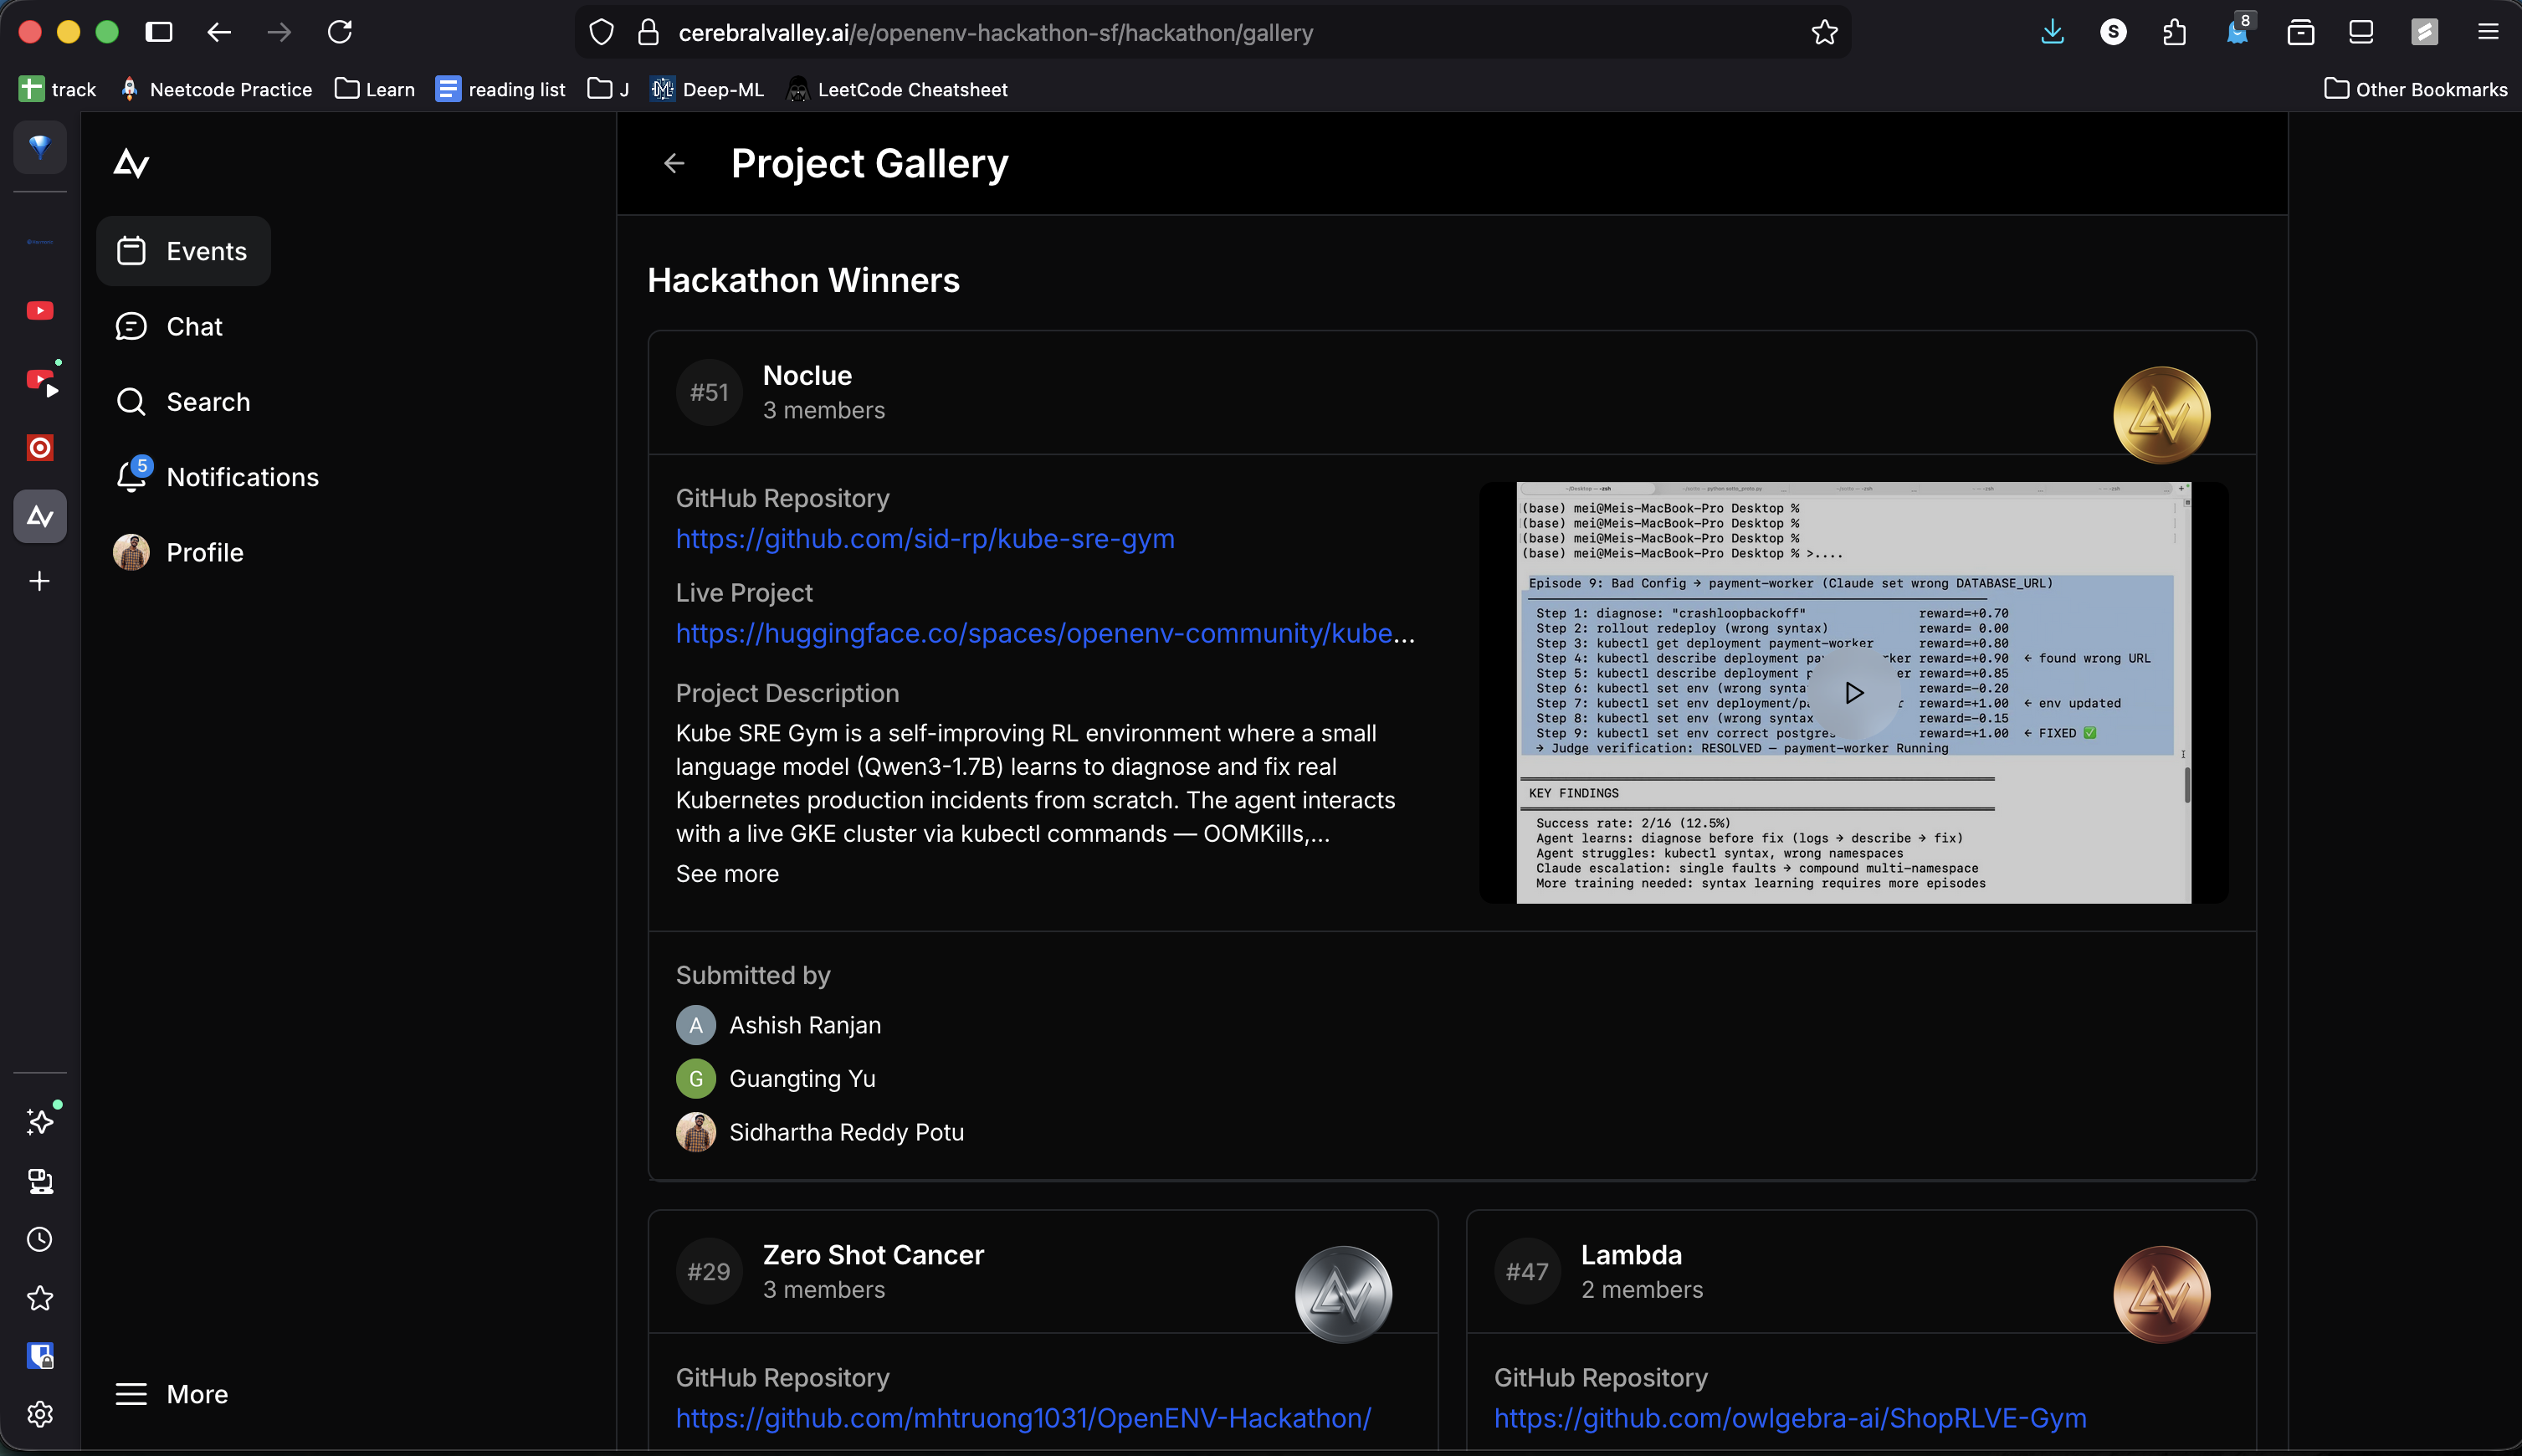Image resolution: width=2522 pixels, height=1456 pixels.
Task: Open the huggingface Live Project link
Action: [x=1045, y=633]
